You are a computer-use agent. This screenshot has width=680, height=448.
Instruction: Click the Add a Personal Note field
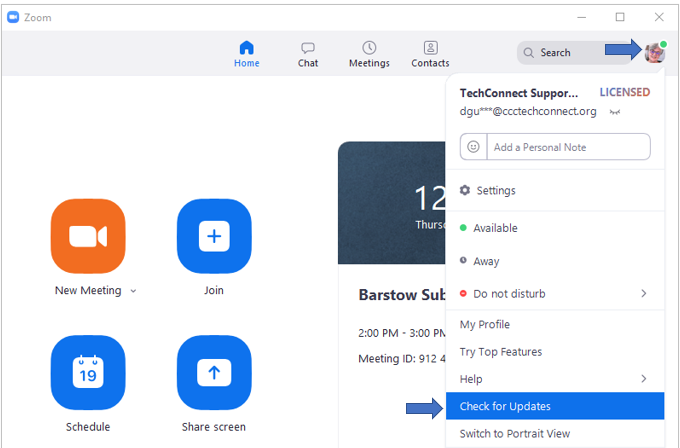coord(569,147)
